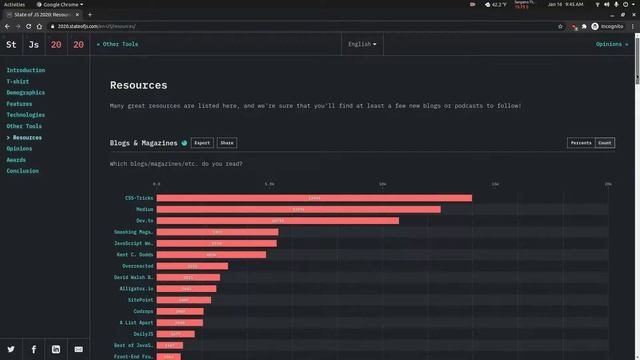Click the Medium red bar
Viewport: 640px width, 360px height.
point(299,209)
